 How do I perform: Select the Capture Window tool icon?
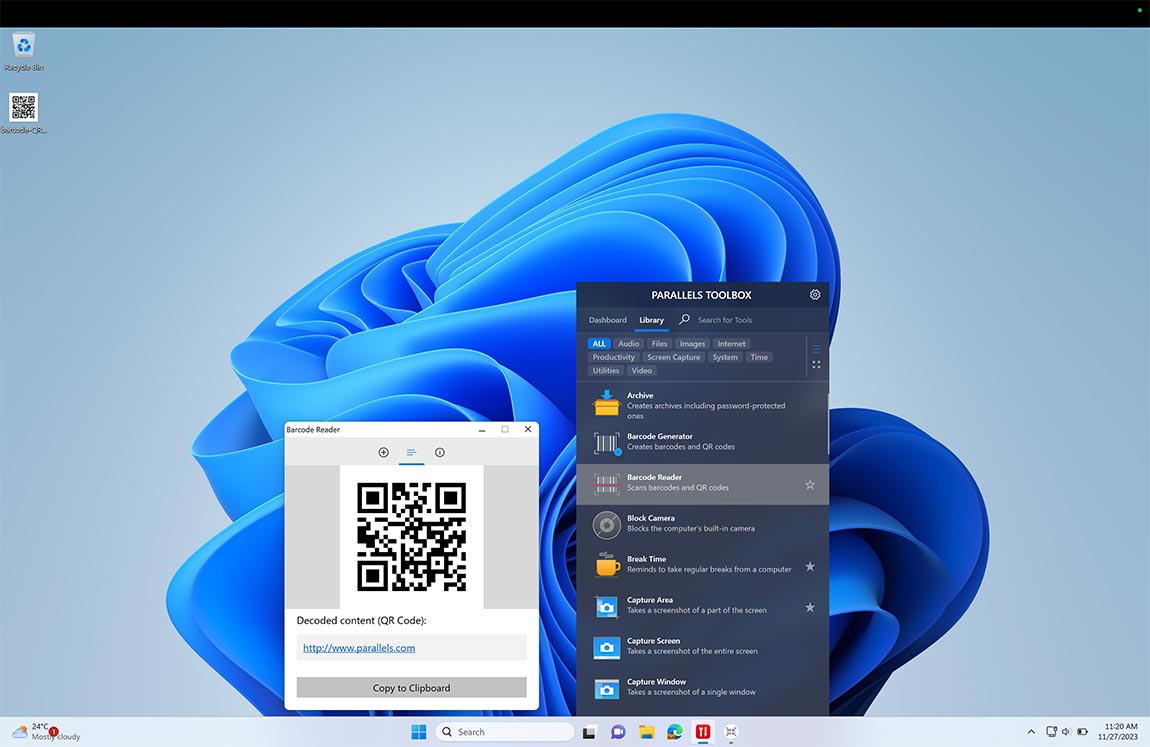(605, 688)
